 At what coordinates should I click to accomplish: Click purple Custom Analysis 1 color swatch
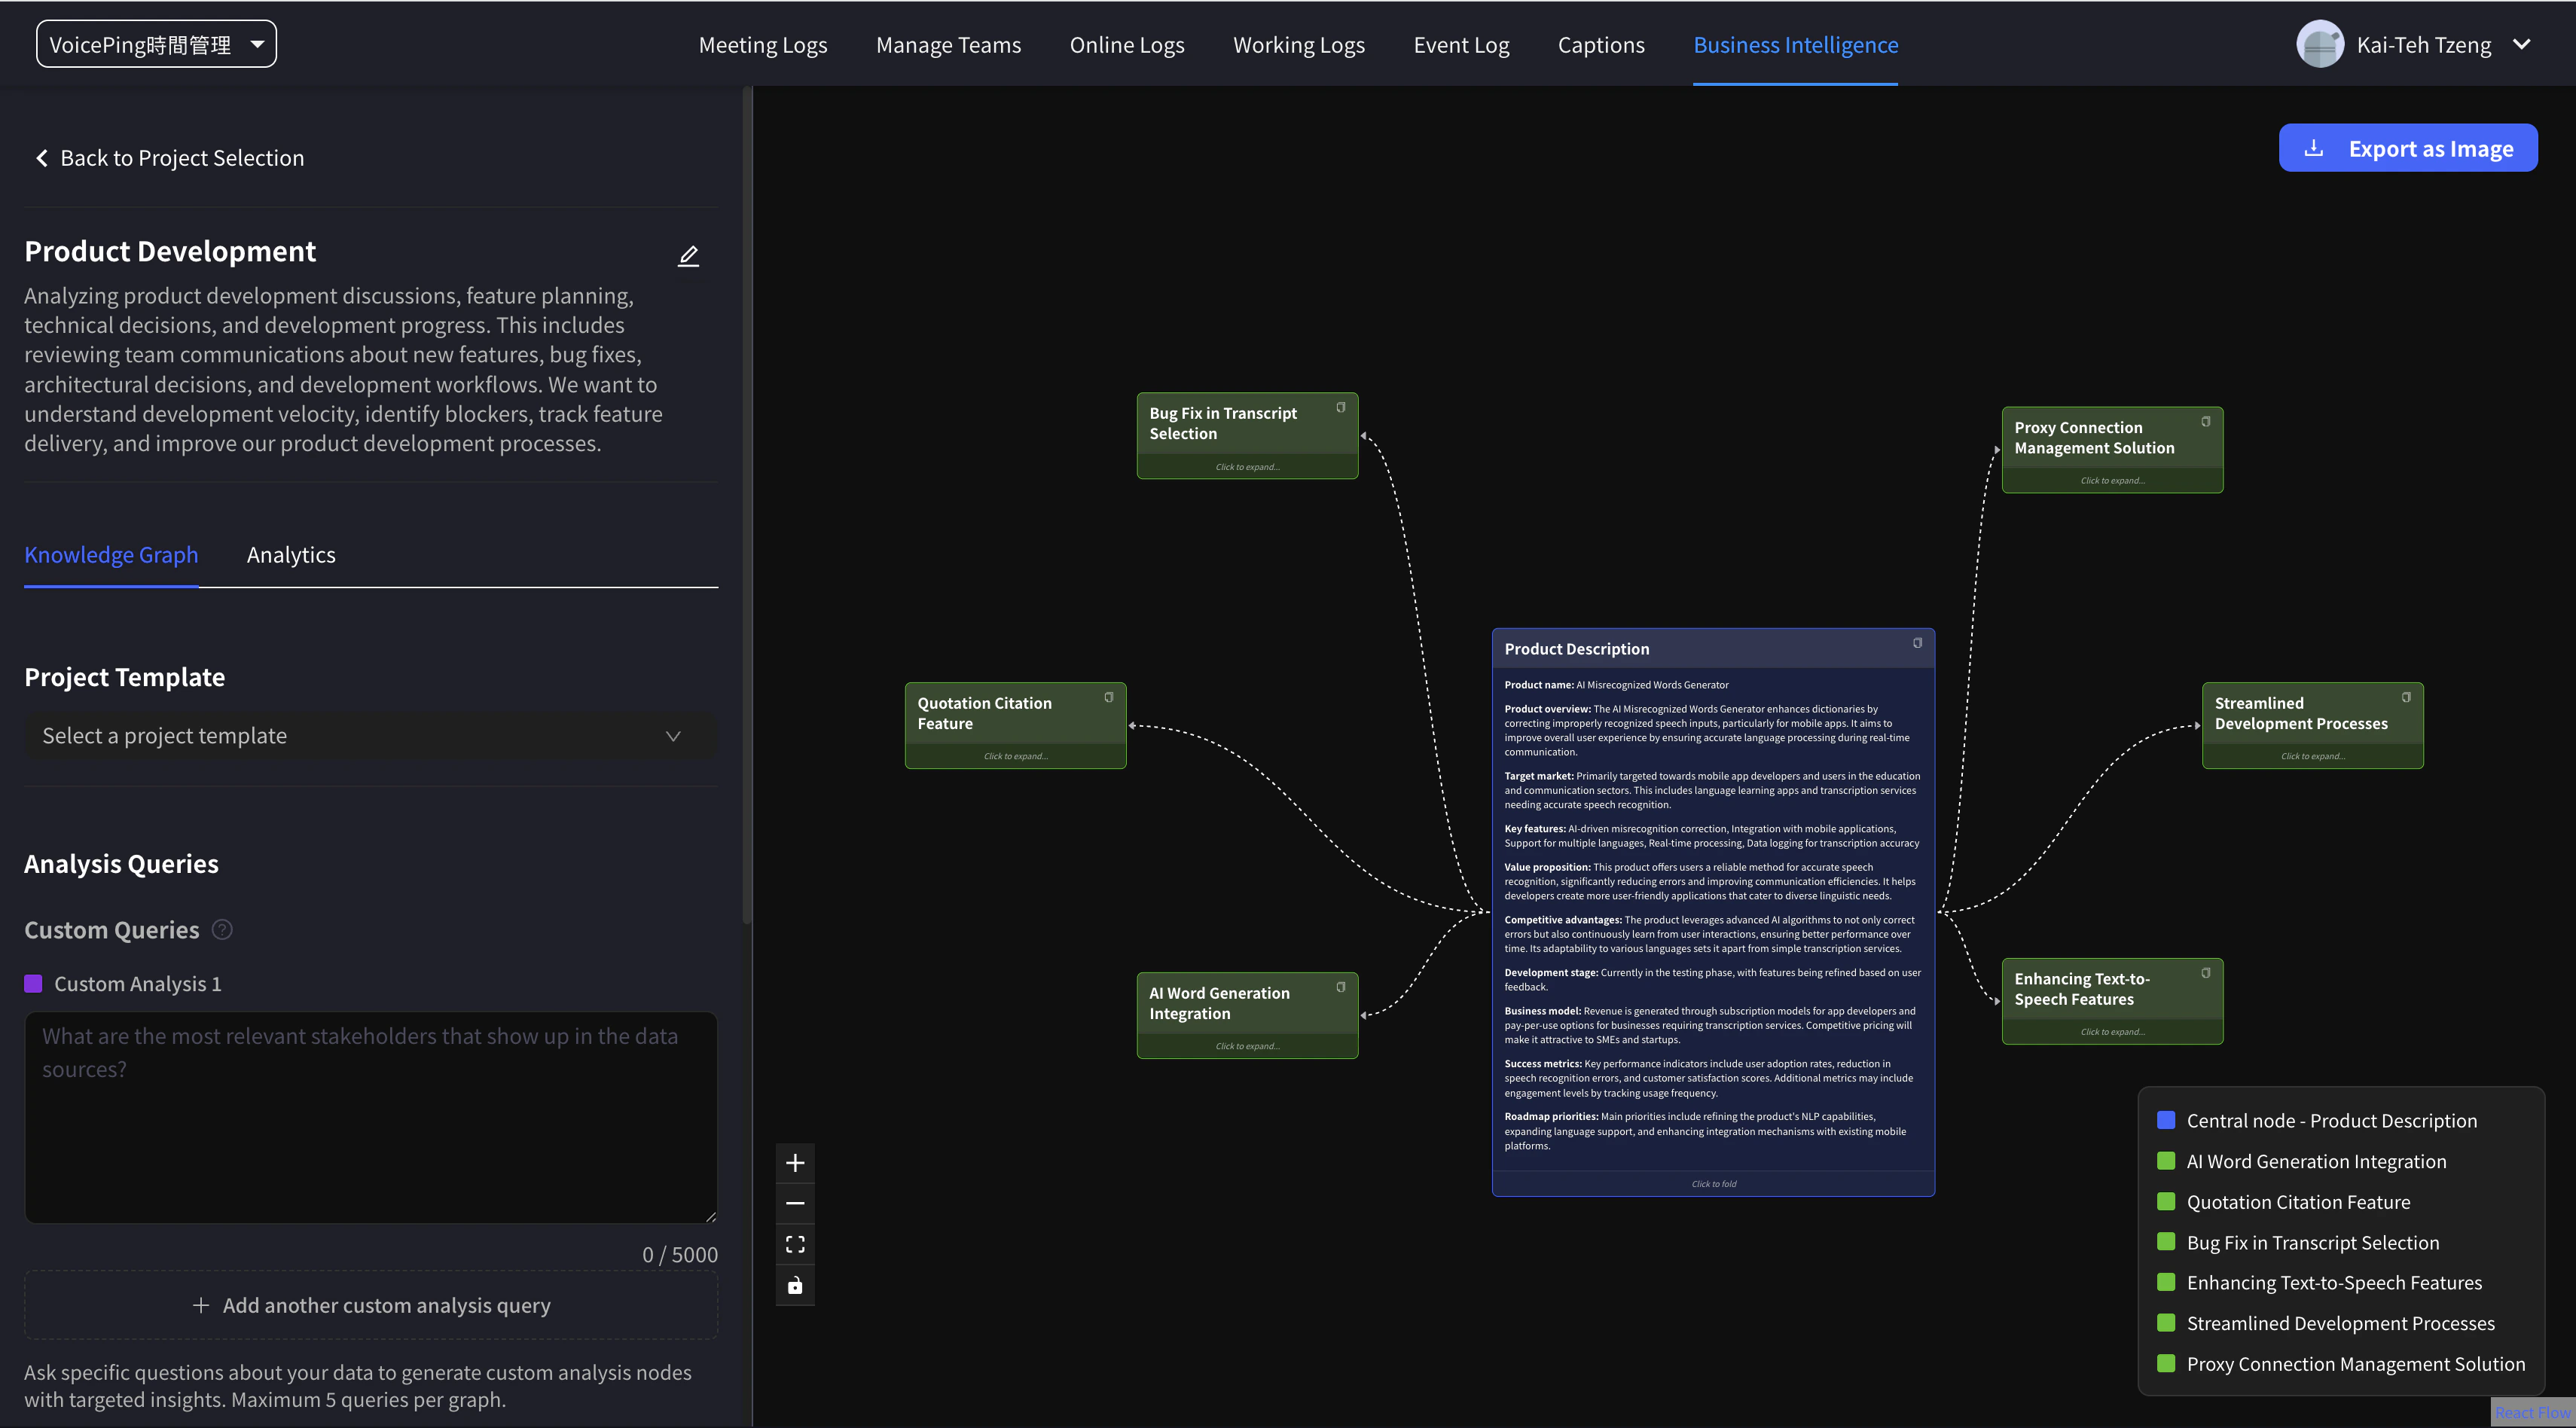coord(33,984)
